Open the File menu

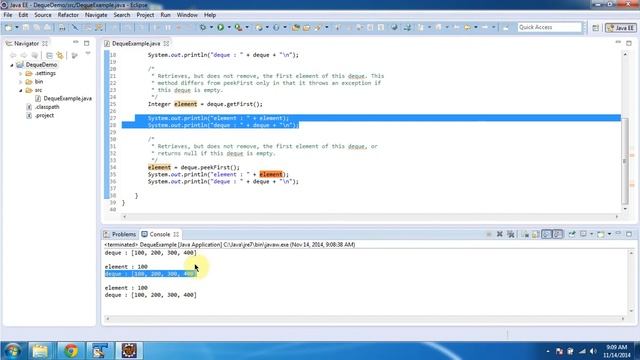(x=8, y=15)
